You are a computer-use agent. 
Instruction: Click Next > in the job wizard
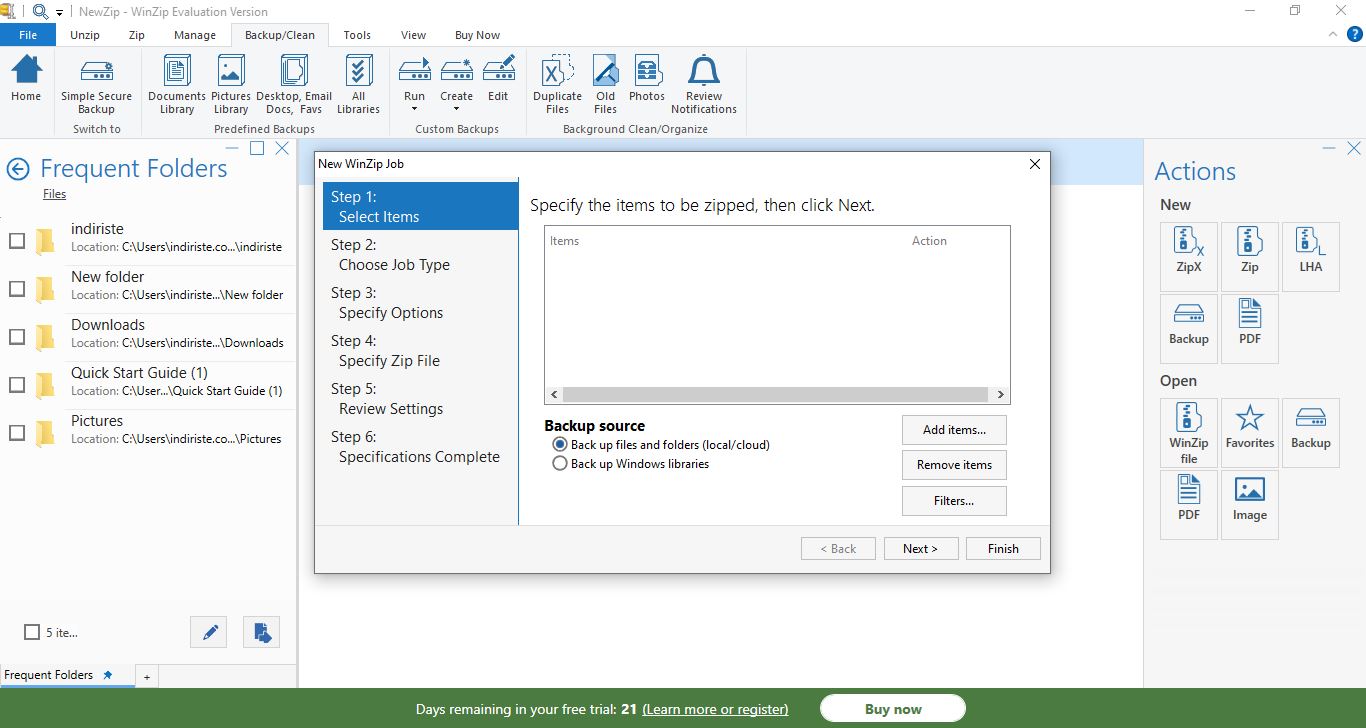pyautogui.click(x=921, y=548)
